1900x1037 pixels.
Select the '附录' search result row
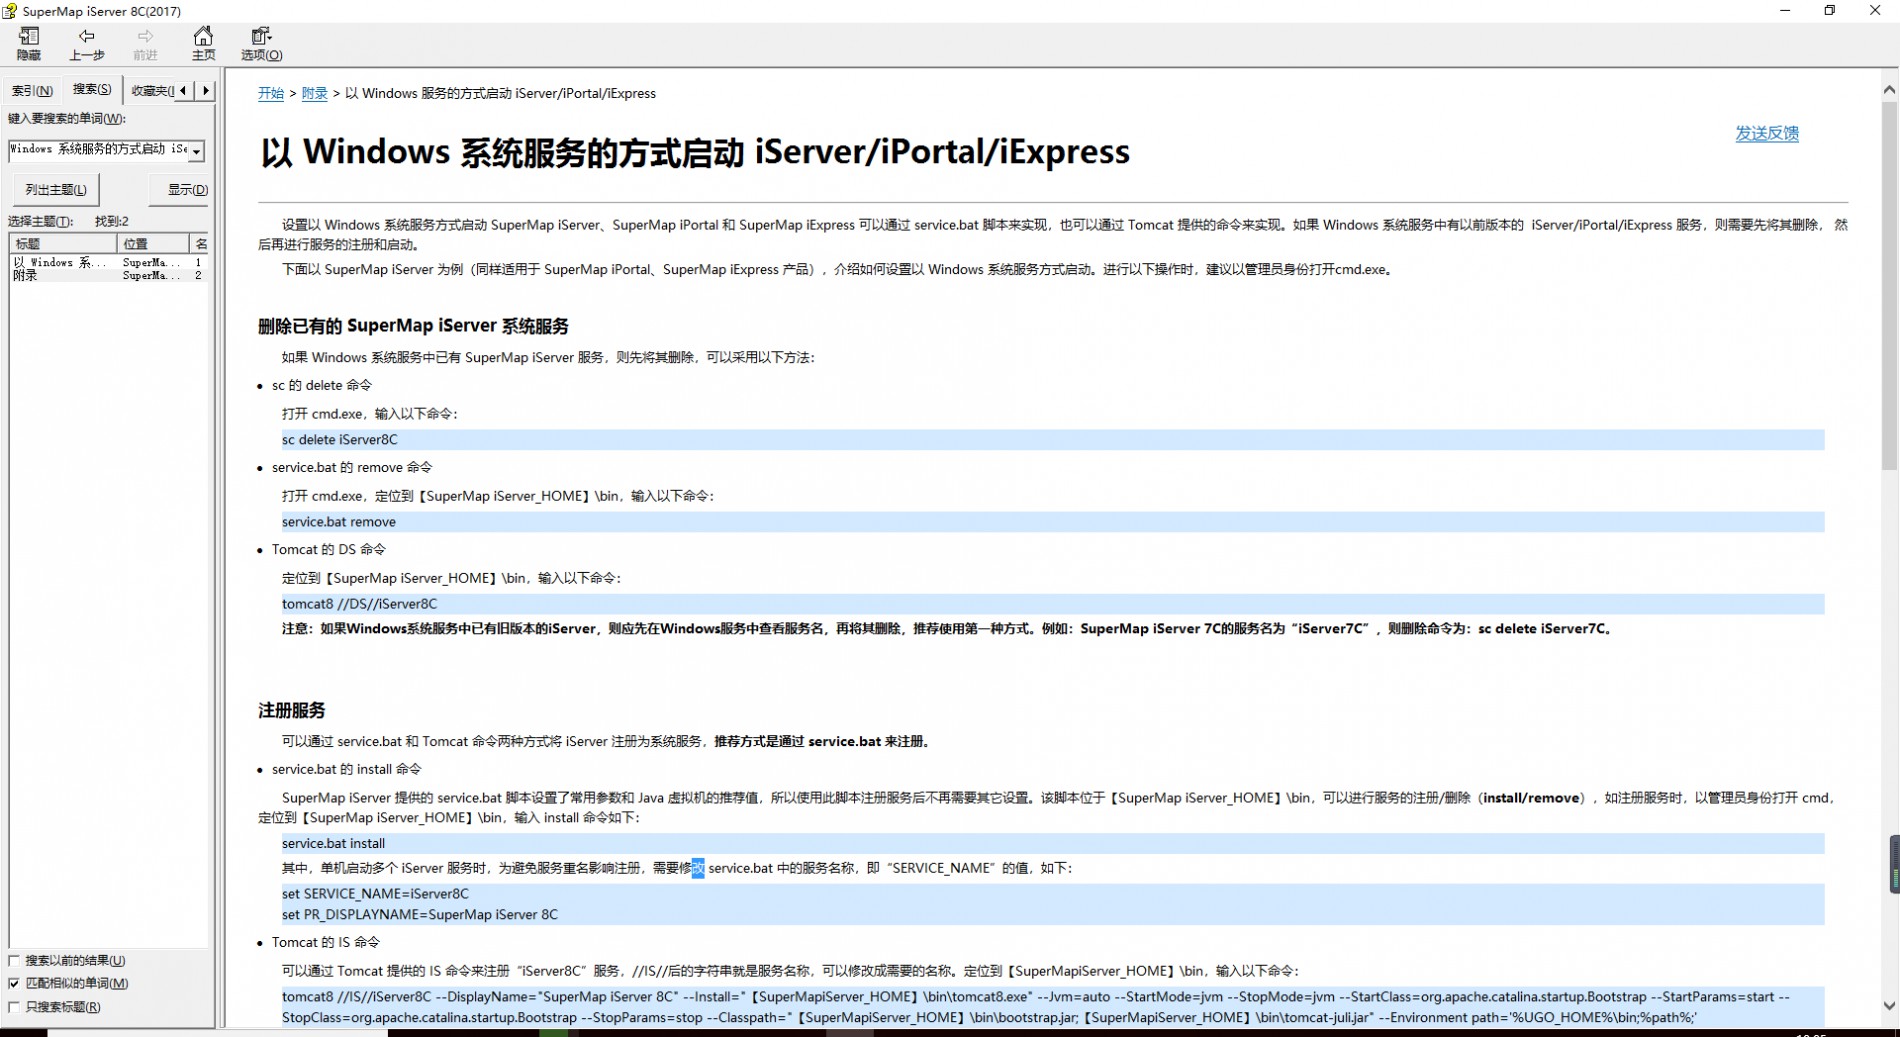108,275
